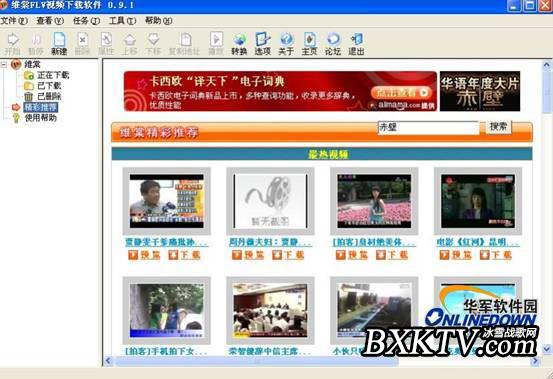Click the 暂无截图 placeholder thumbnail
Image resolution: width=553 pixels, height=379 pixels.
(270, 201)
